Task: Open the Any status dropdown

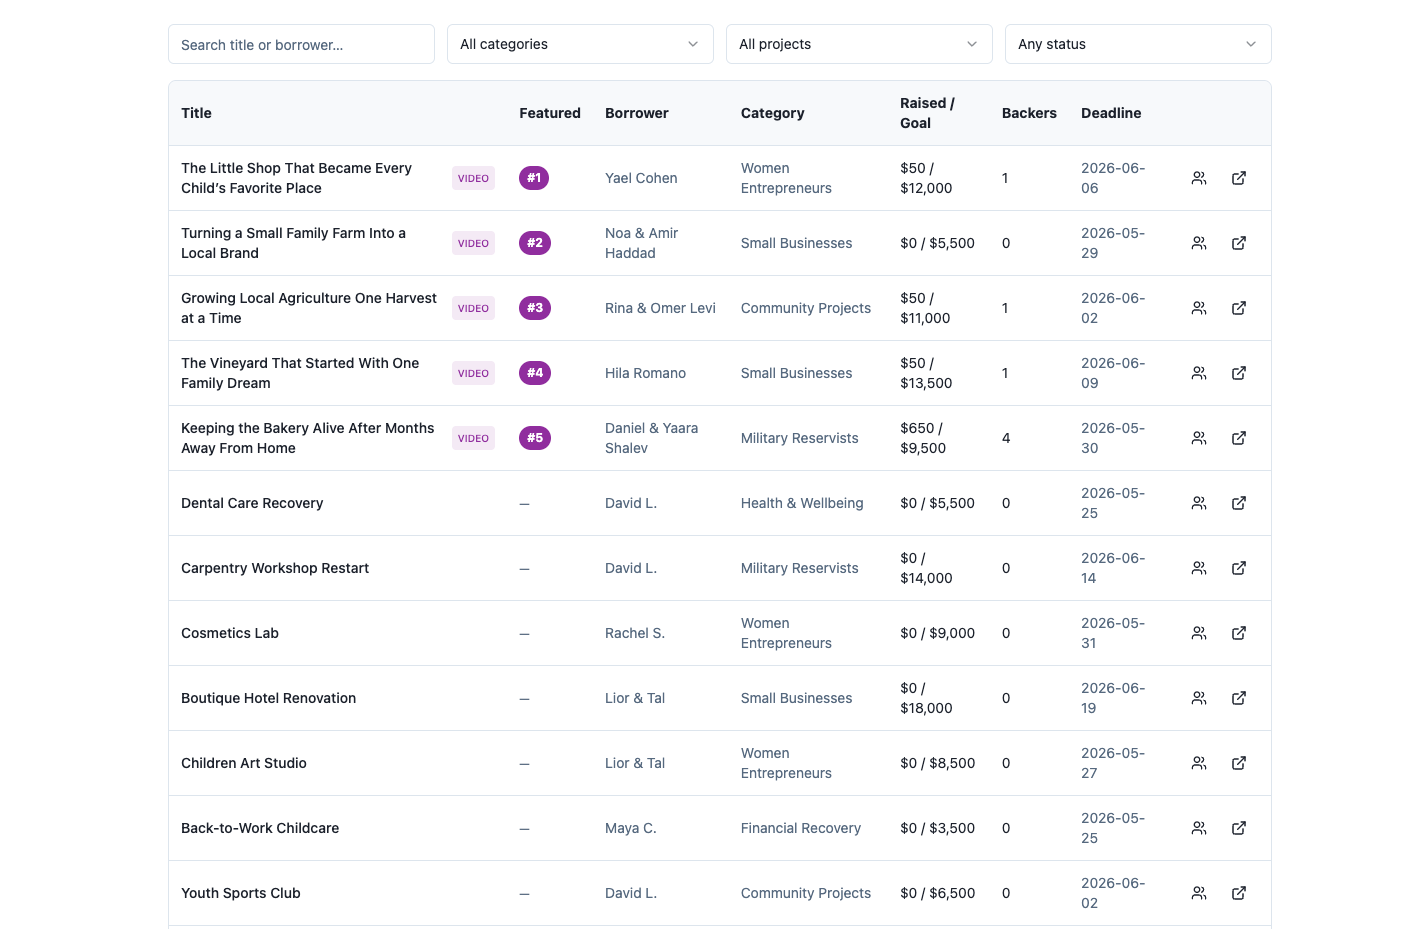Action: click(x=1138, y=44)
